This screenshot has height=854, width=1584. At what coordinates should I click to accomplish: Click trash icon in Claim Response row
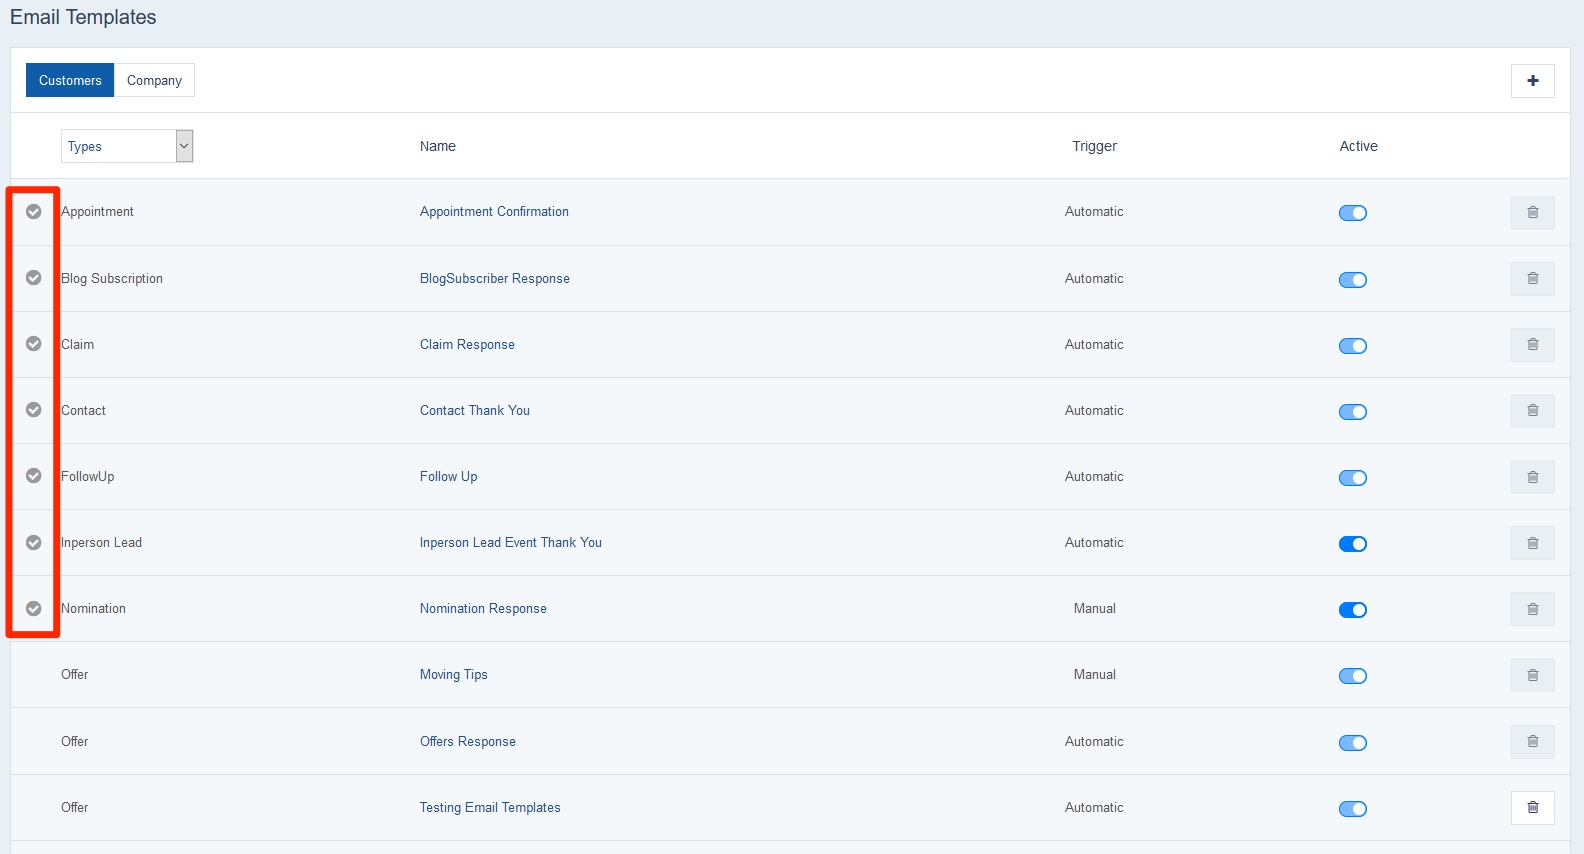click(1532, 345)
